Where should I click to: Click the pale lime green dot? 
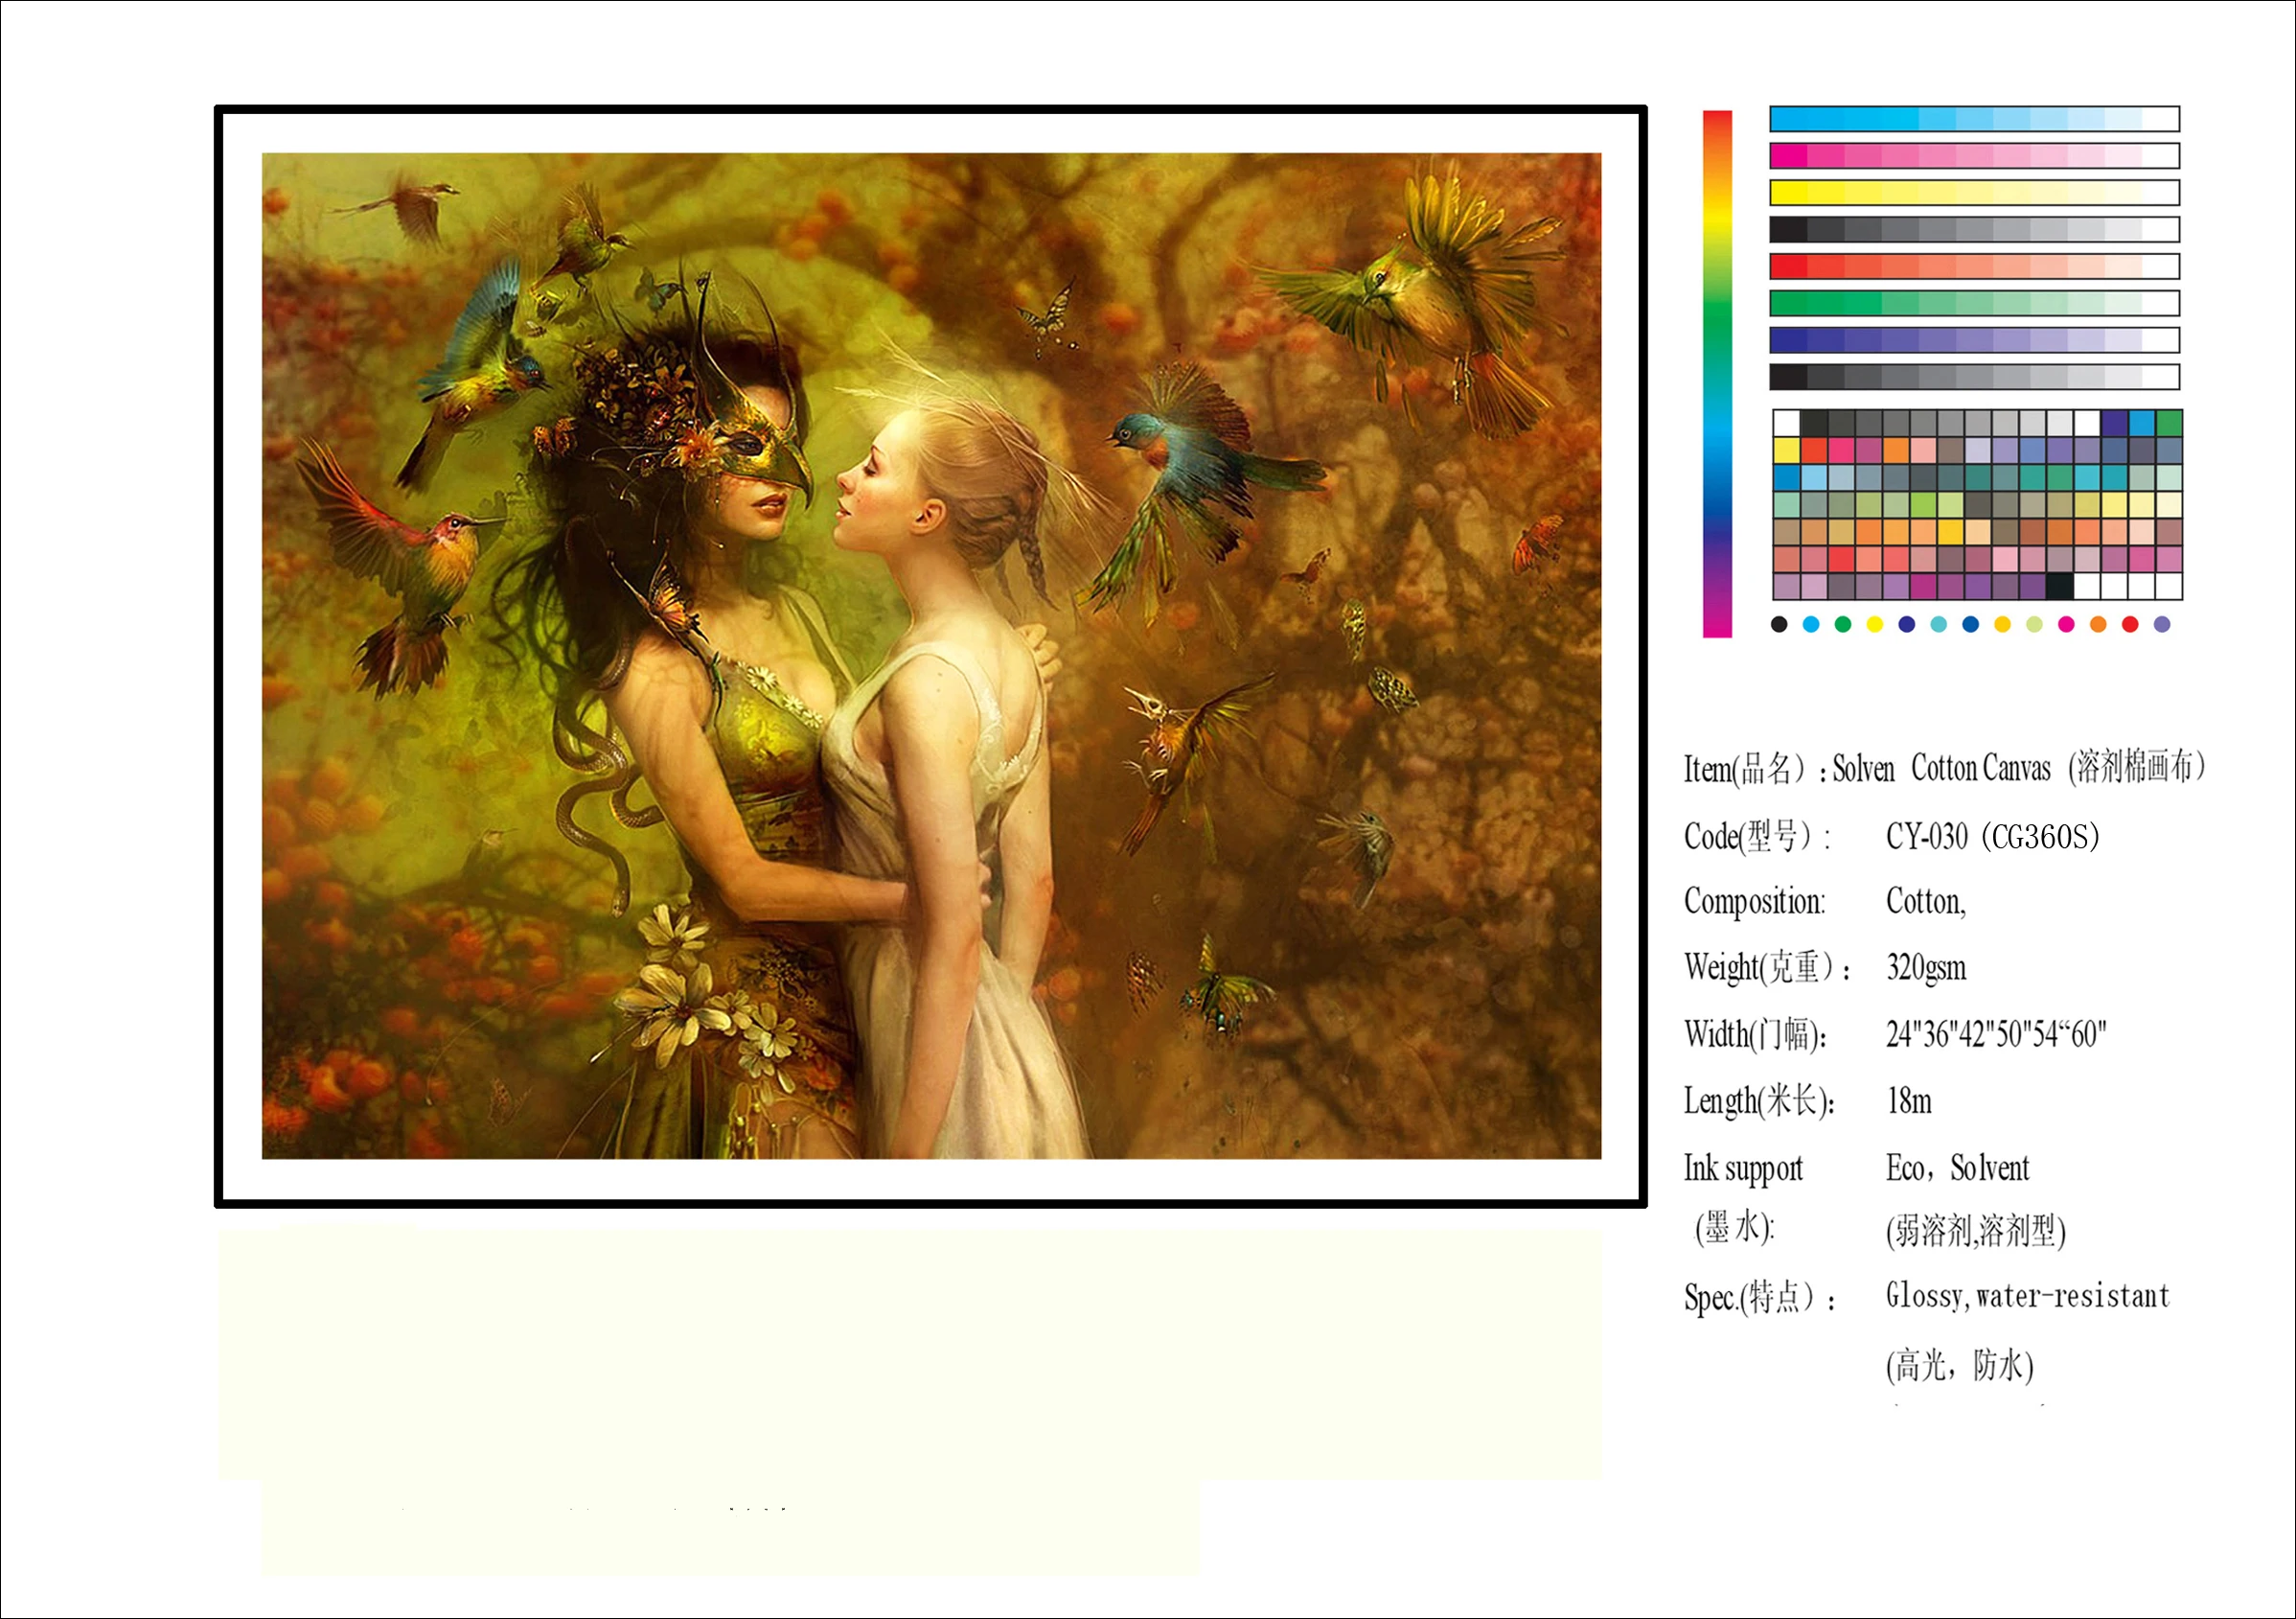(x=2034, y=624)
